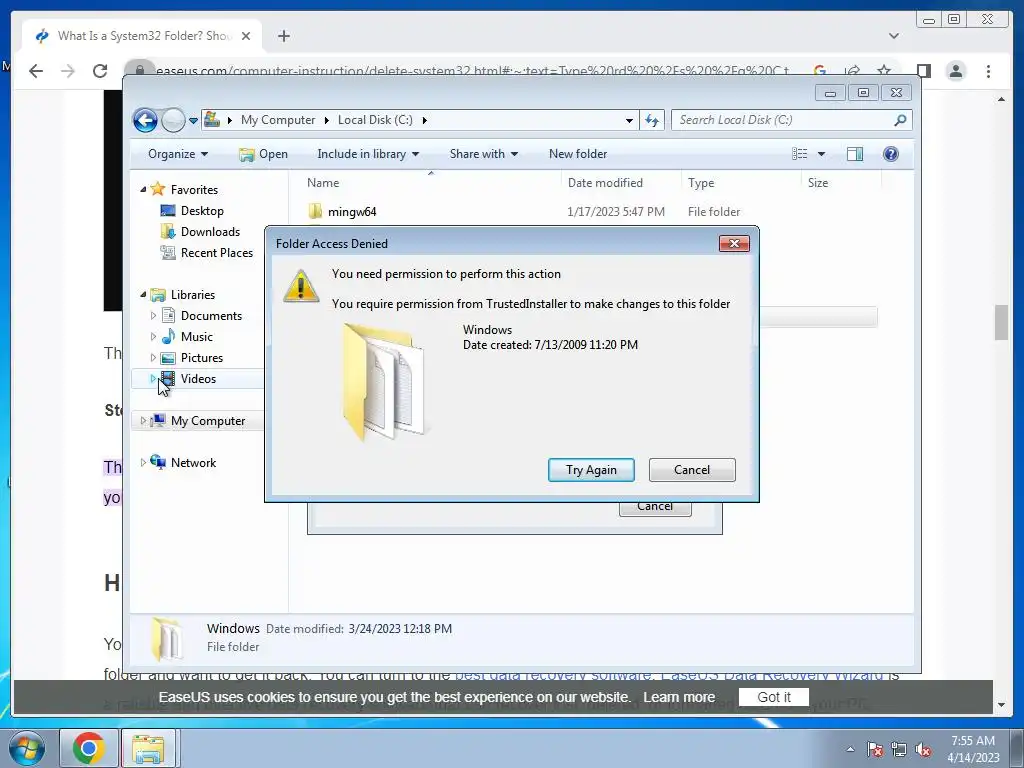Select the mingw64 folder

pos(352,212)
